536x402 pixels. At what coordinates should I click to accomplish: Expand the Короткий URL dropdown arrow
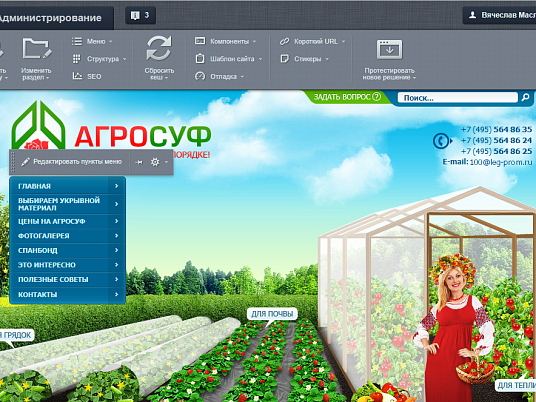pyautogui.click(x=344, y=41)
